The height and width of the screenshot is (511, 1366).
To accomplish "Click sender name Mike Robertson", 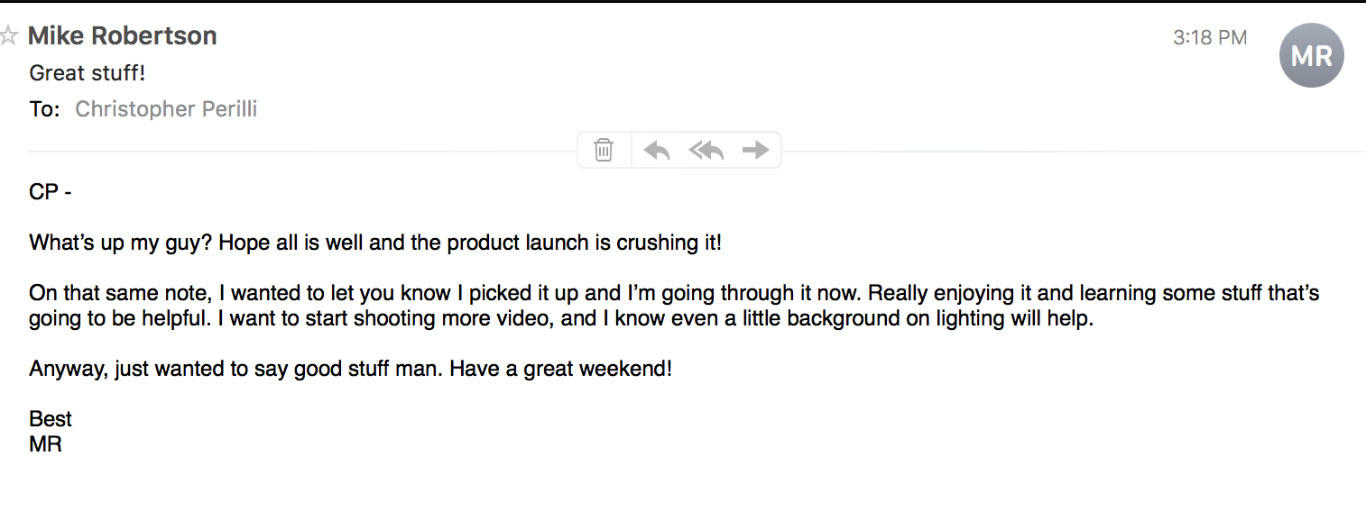I will [x=122, y=36].
